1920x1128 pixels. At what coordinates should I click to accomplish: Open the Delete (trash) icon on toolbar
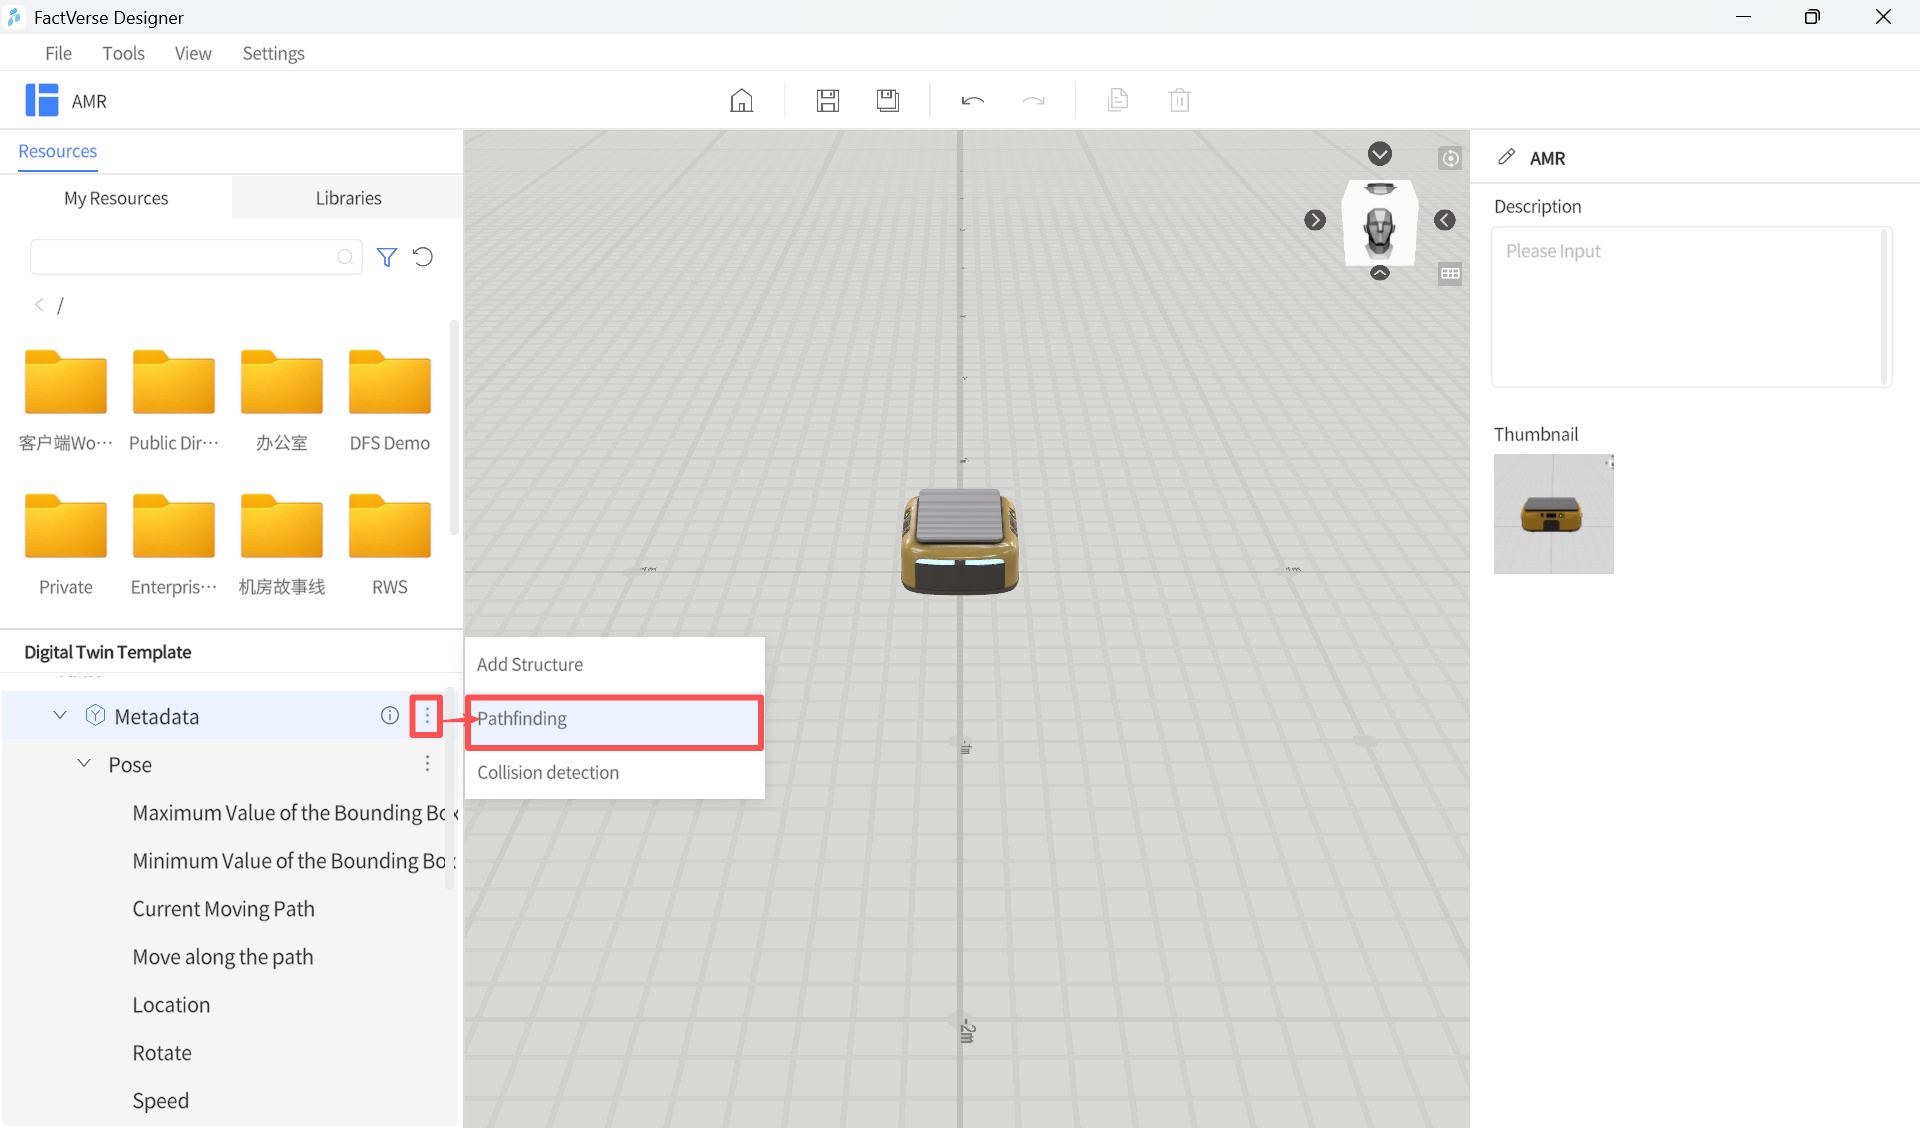(x=1181, y=100)
